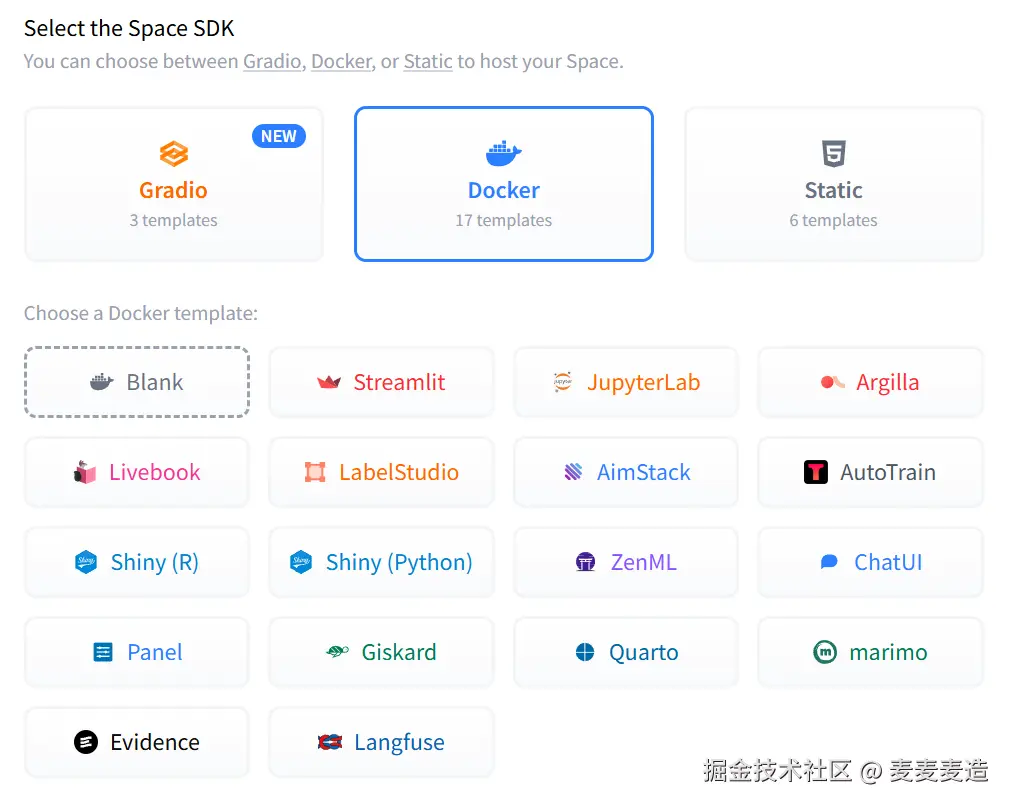This screenshot has height=807, width=1011.
Task: Select the Gradio SDK card
Action: [x=173, y=184]
